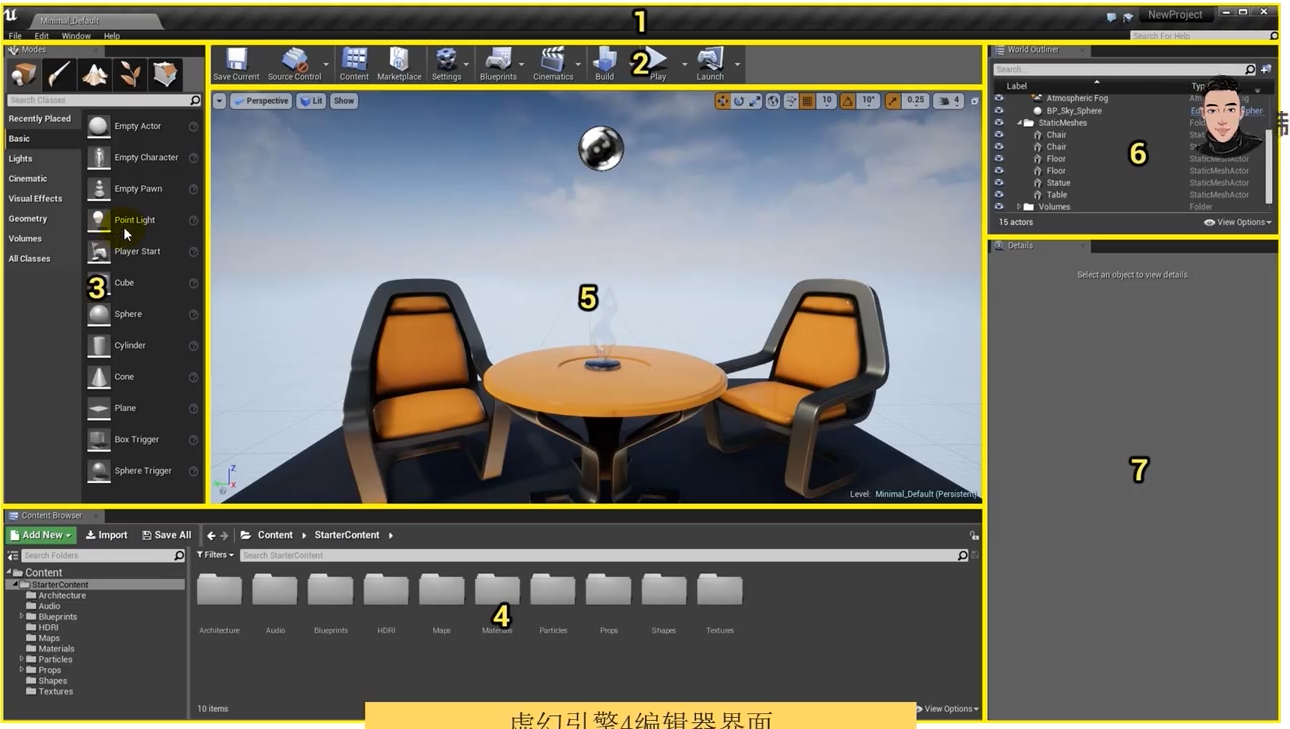
Task: Select the scale gizmo in viewport toolbar
Action: click(755, 101)
